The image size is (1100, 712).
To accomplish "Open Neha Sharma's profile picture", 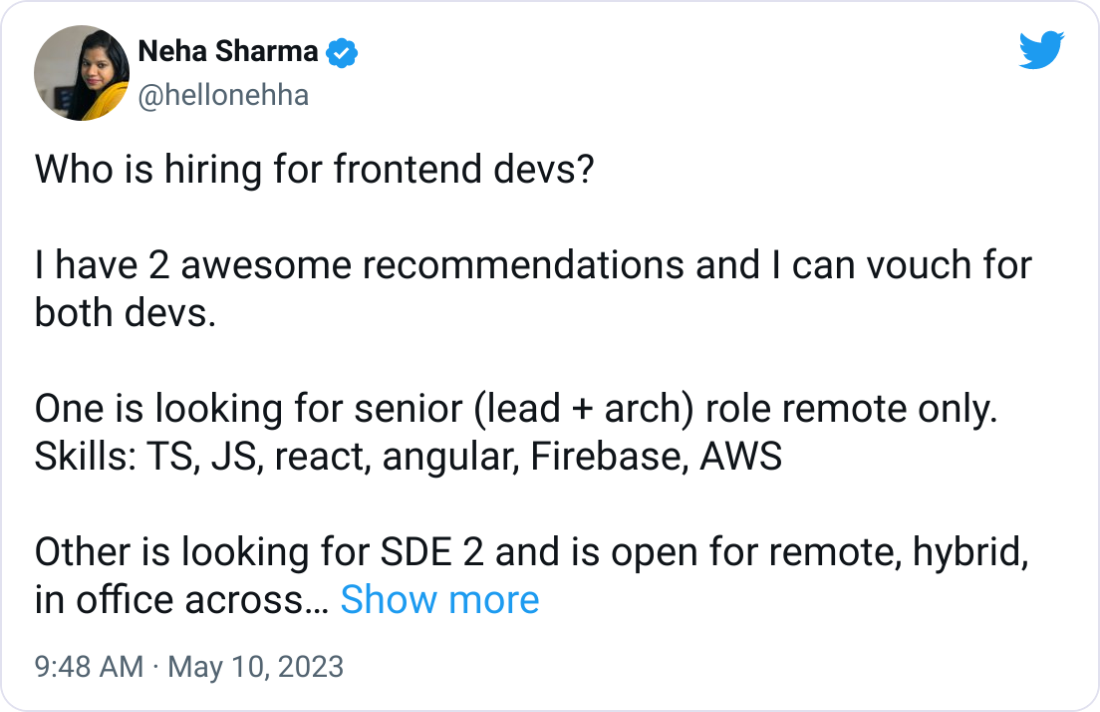I will coord(82,72).
